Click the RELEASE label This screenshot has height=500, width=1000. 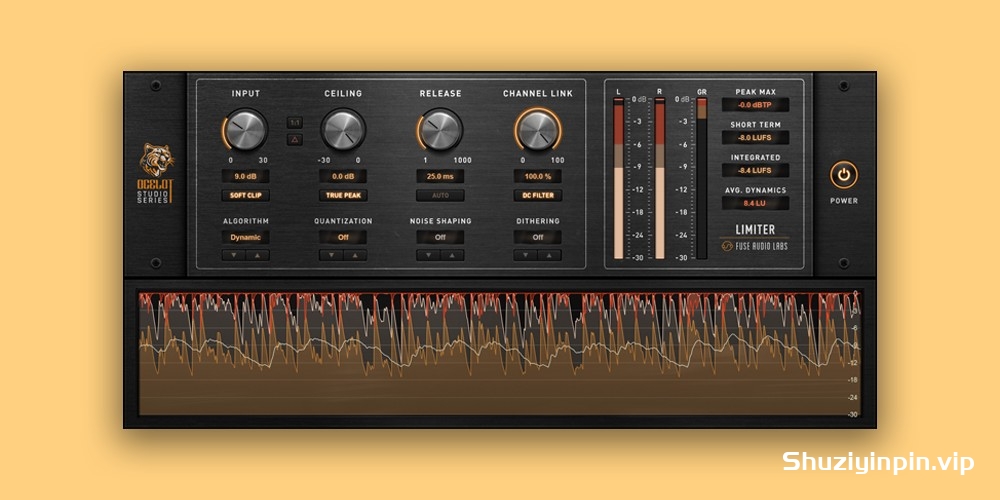pos(440,94)
